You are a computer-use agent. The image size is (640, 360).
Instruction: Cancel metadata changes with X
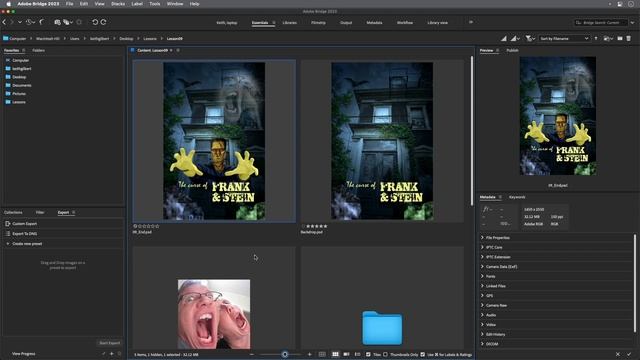[618, 354]
